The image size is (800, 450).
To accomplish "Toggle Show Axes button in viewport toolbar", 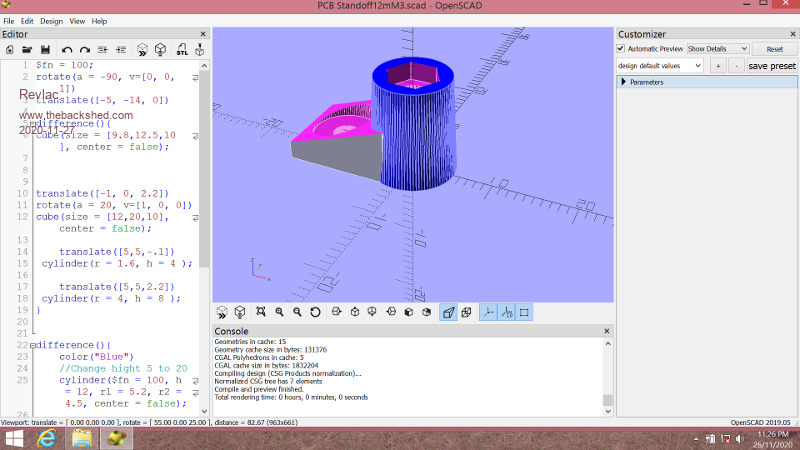I will [489, 312].
